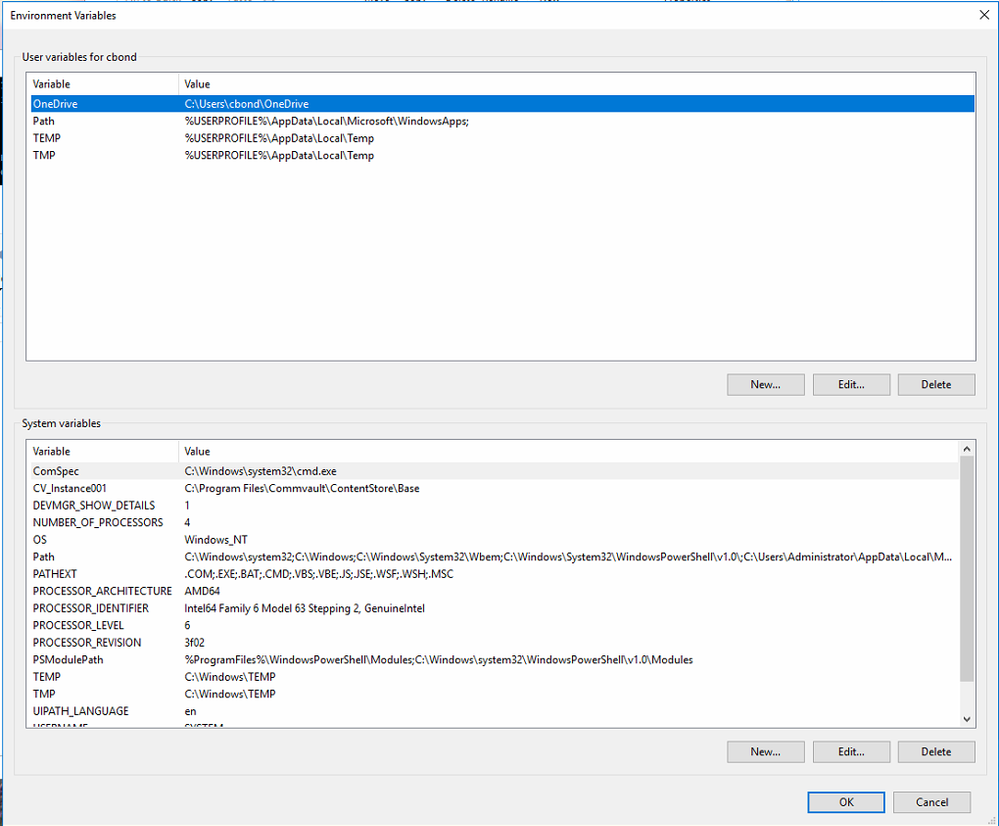Click value C:\Windows\system32\cmd.exe
The width and height of the screenshot is (999, 826).
click(261, 471)
